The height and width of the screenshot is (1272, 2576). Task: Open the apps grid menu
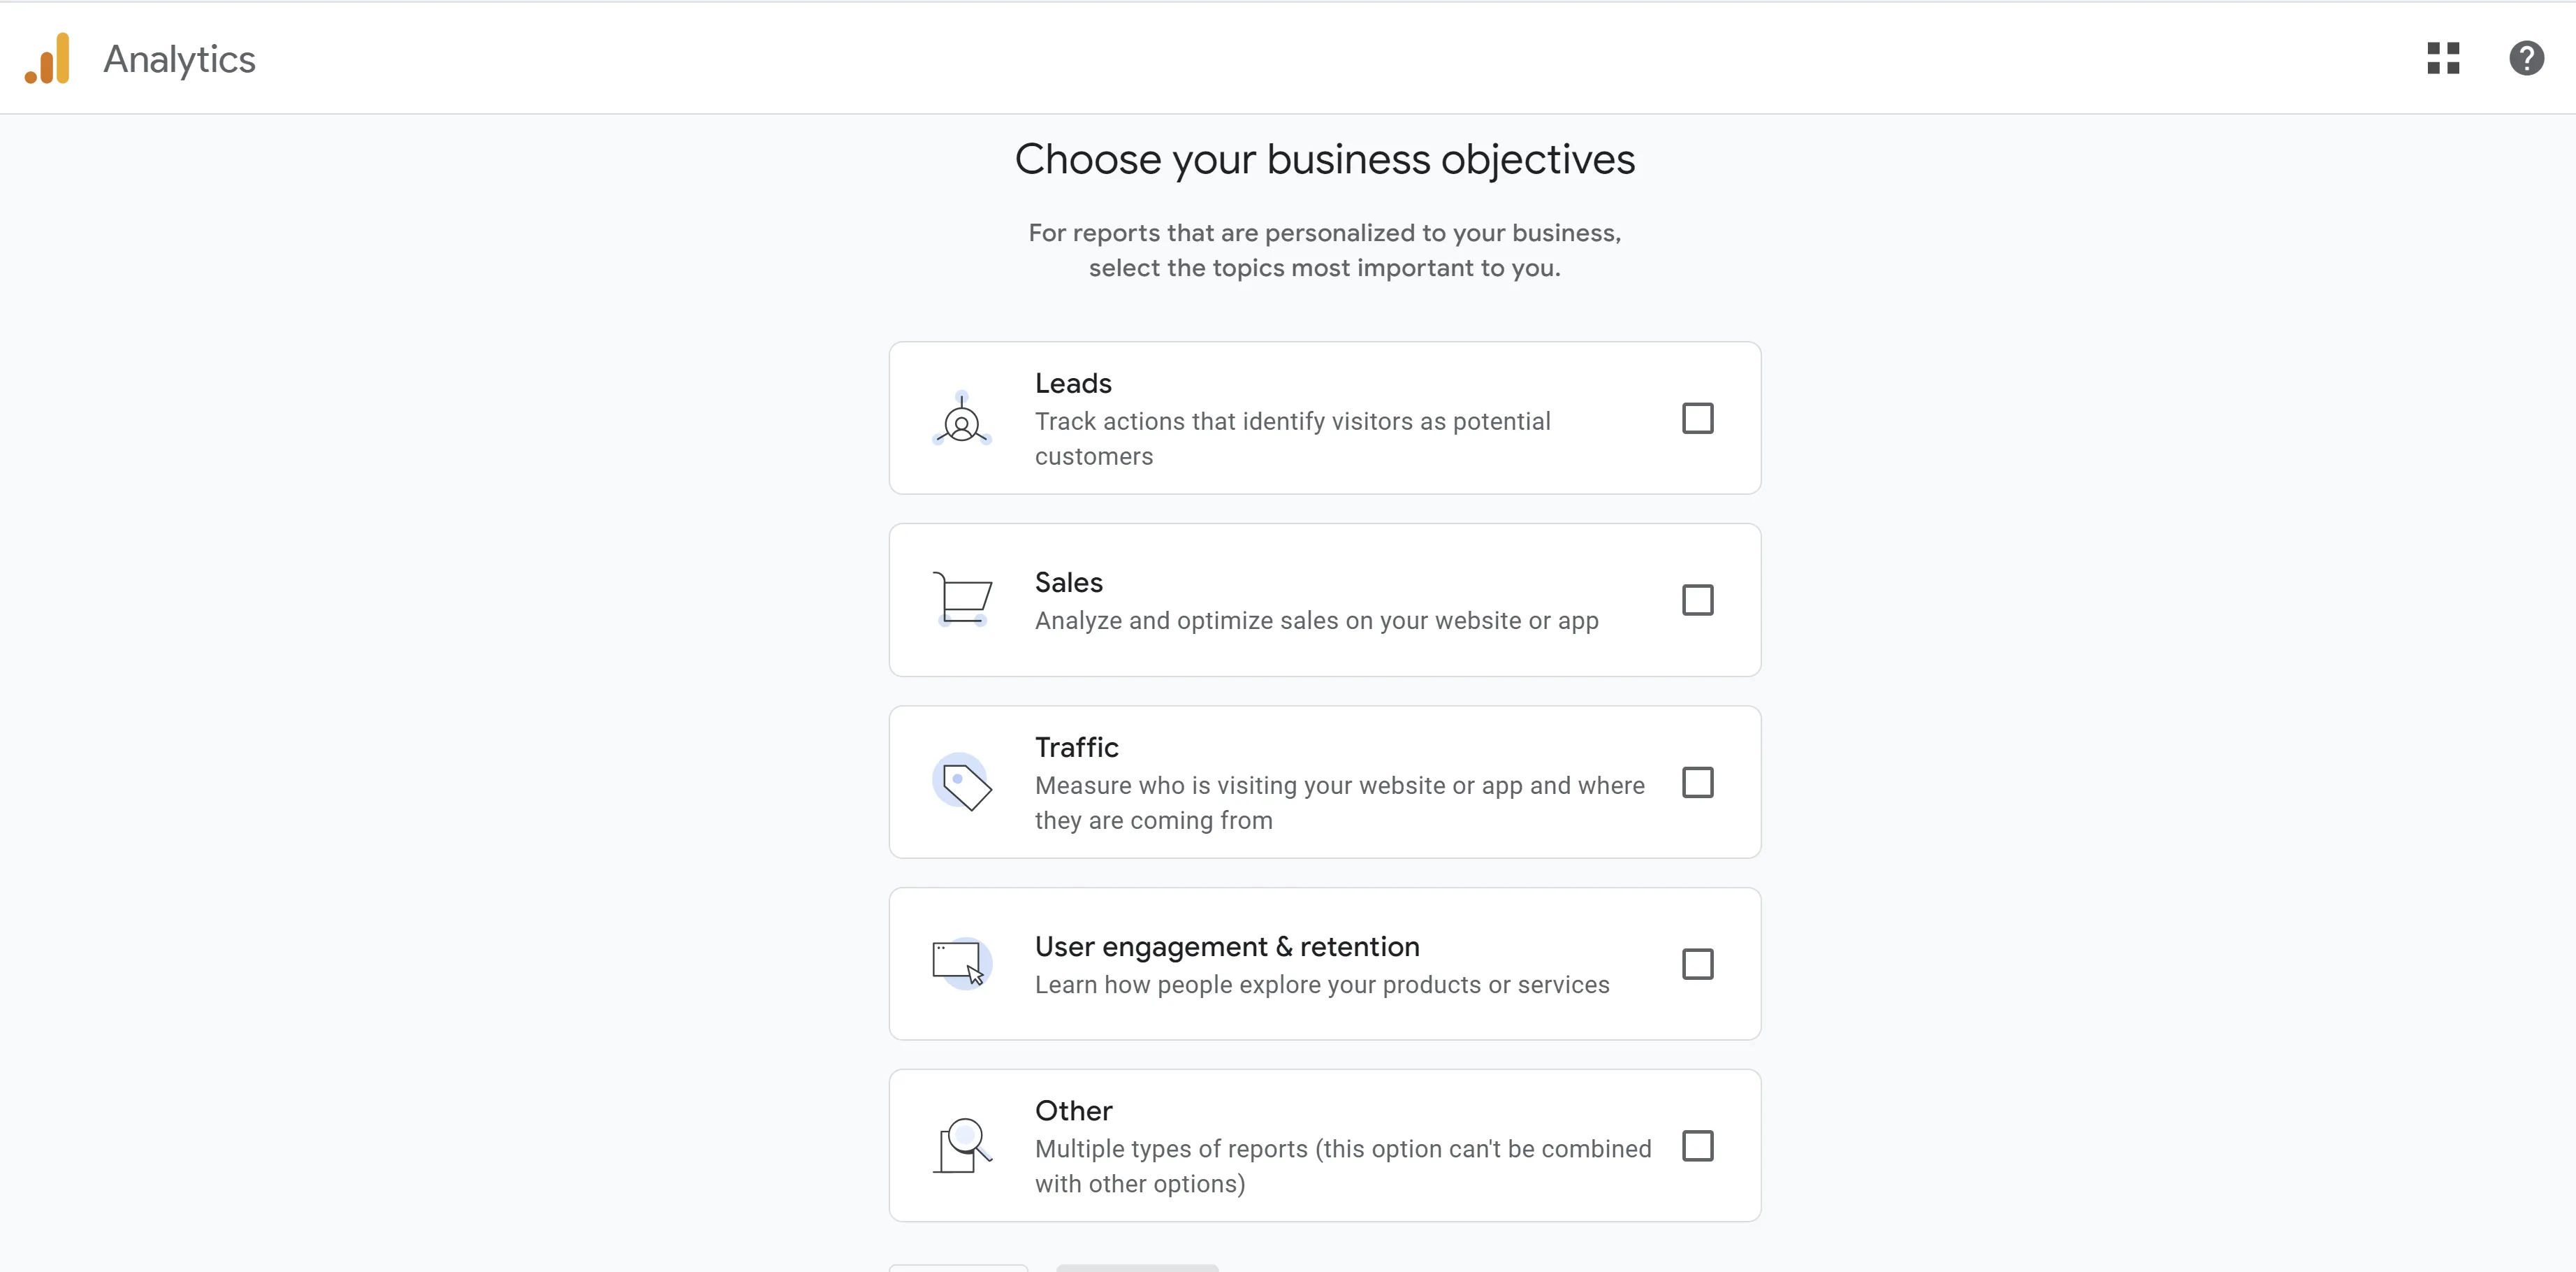(2443, 59)
